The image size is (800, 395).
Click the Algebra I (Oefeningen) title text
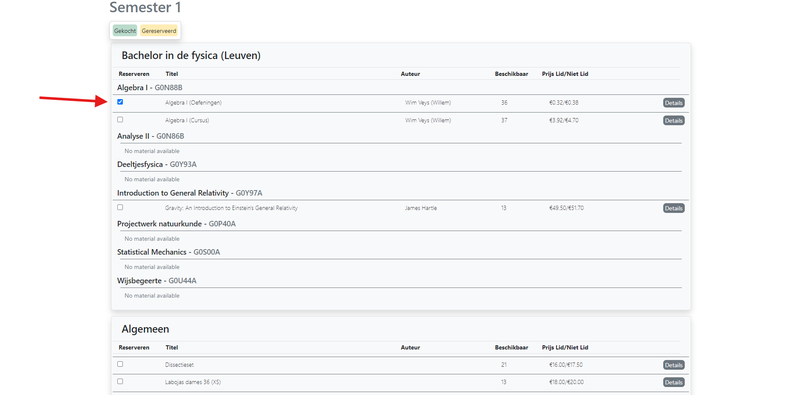pos(193,103)
